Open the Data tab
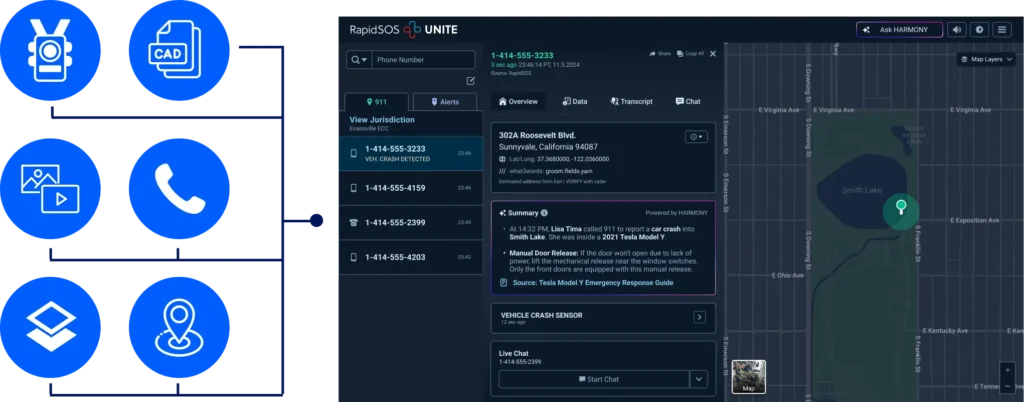Screen dimensions: 1024x402 [x=575, y=101]
